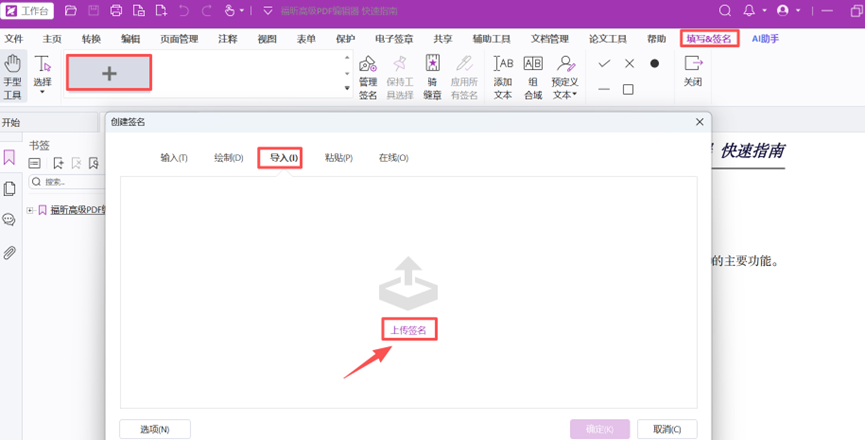Screen dimensions: 865x440
Task: Click the Manage Signatures (管理签名) icon
Action: point(368,75)
